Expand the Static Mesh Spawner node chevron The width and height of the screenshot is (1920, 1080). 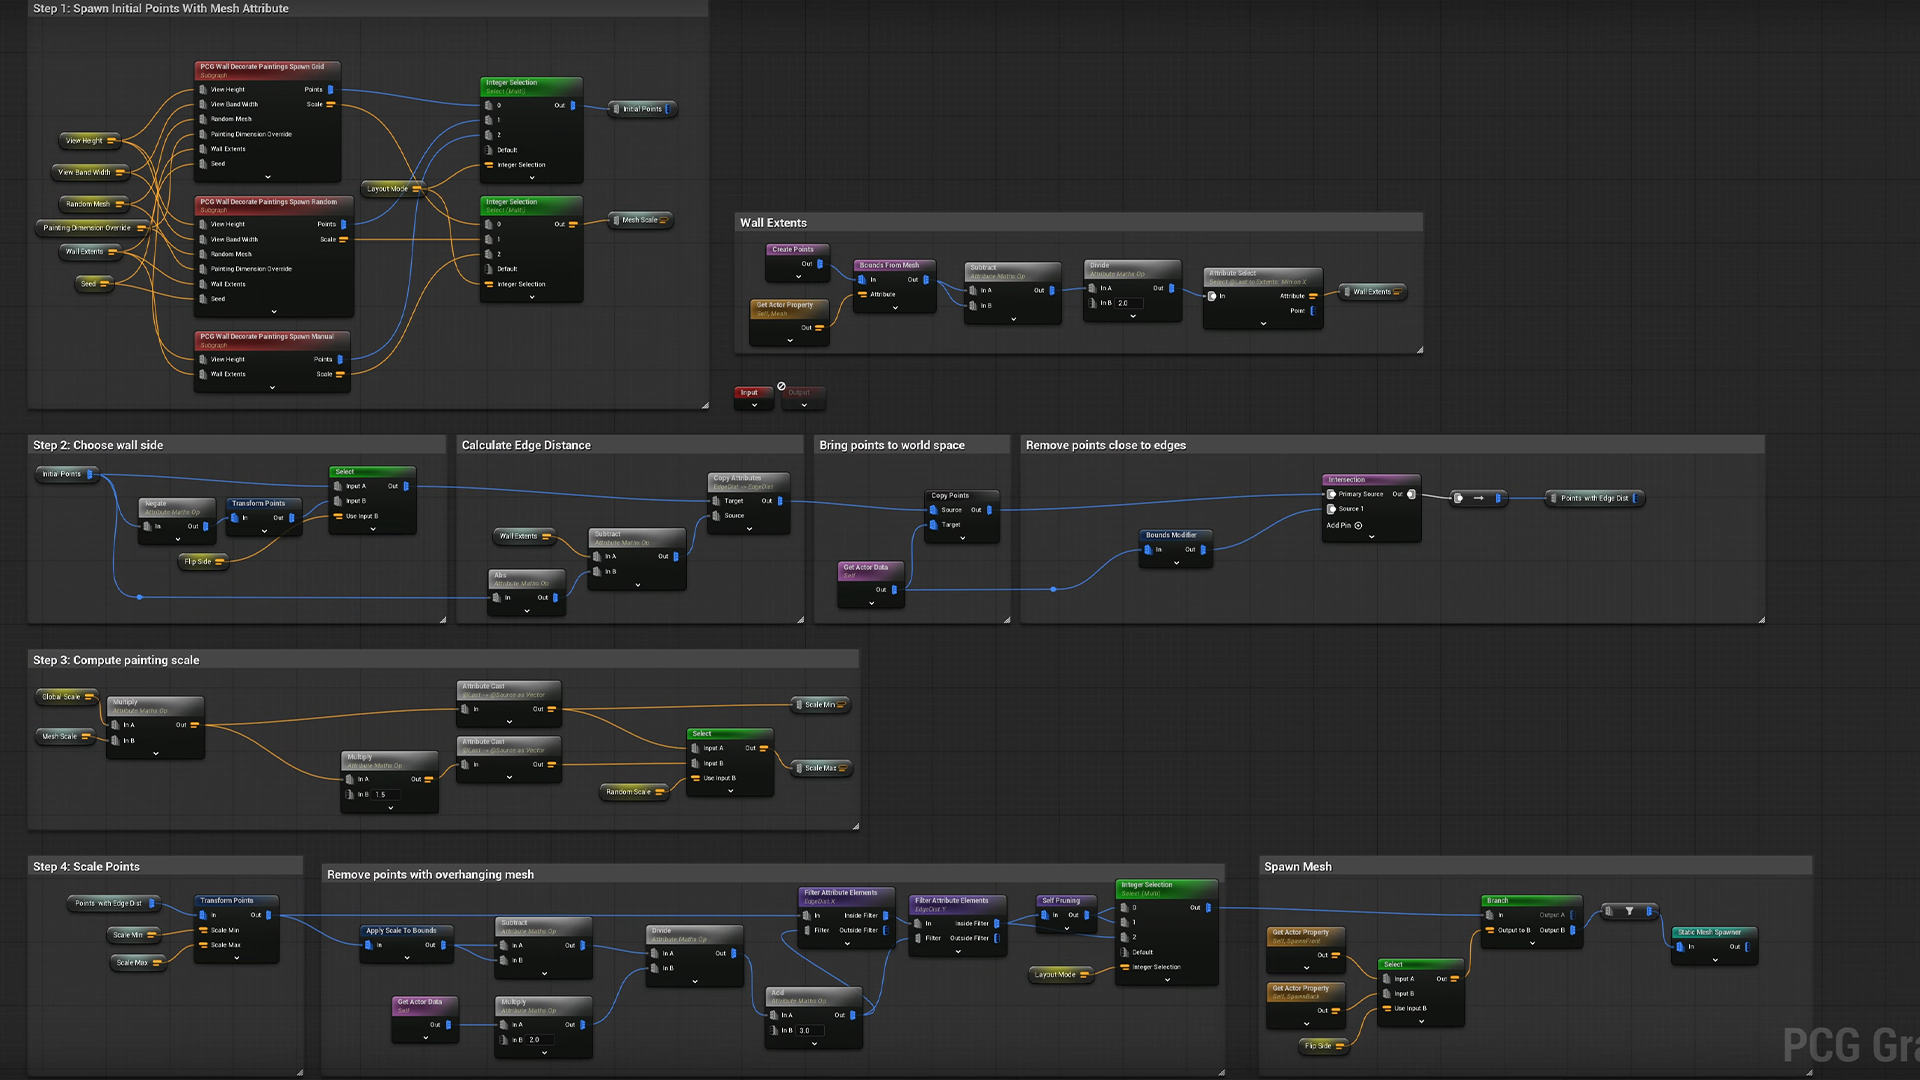[x=1715, y=961]
